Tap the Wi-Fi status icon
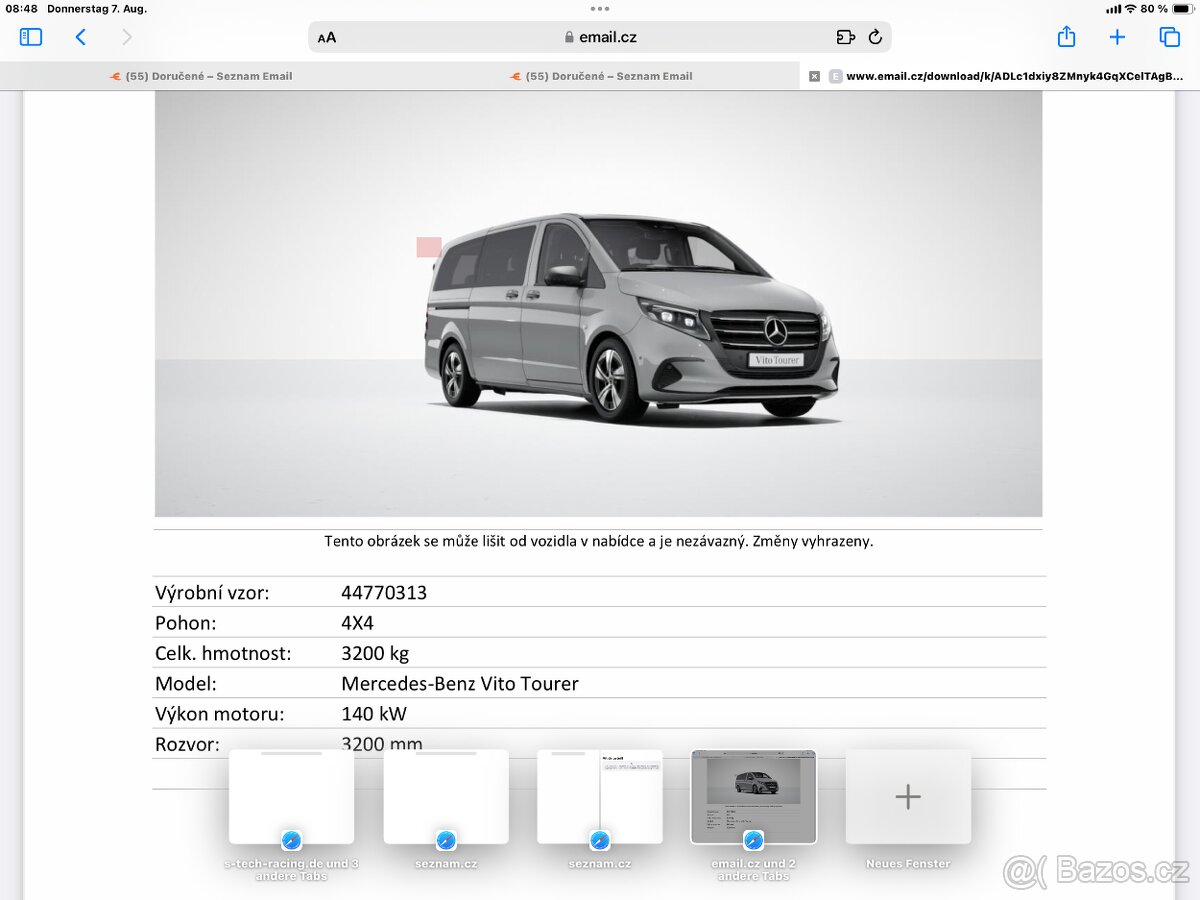Image resolution: width=1200 pixels, height=900 pixels. pos(1130,8)
